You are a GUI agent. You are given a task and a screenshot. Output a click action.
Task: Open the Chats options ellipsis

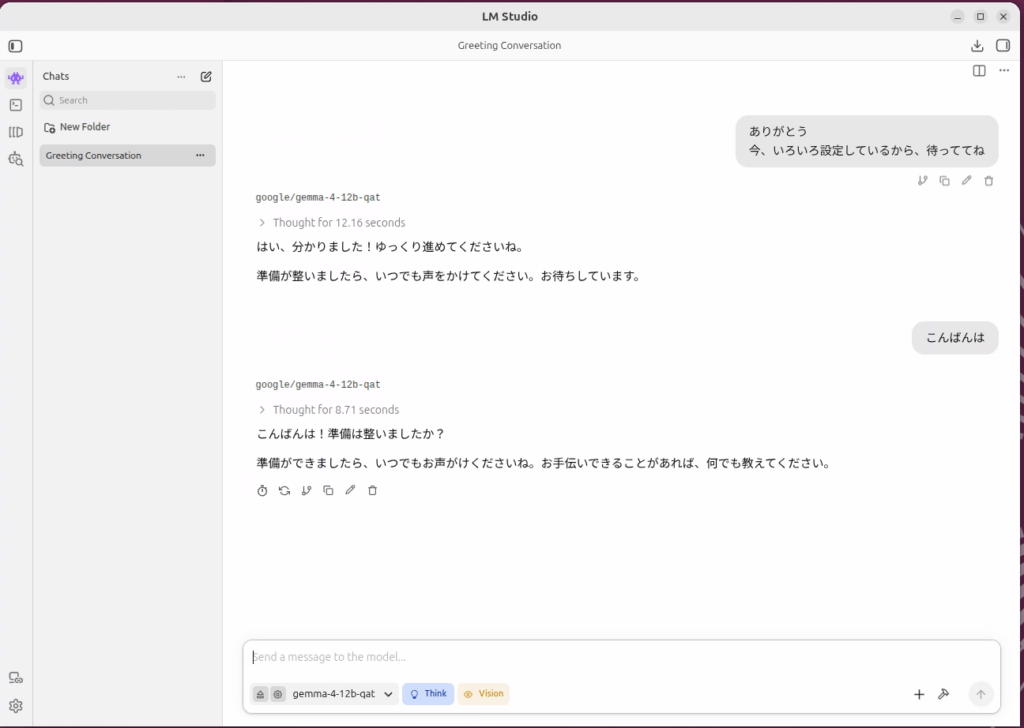(182, 76)
